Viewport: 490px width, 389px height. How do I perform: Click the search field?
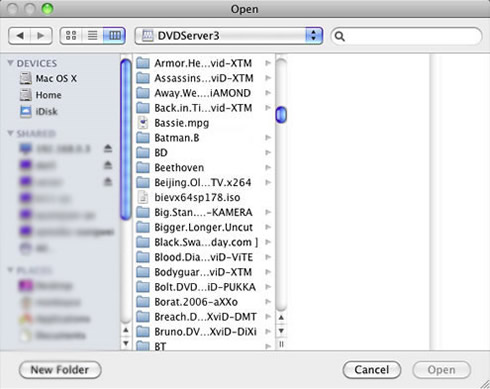[406, 36]
